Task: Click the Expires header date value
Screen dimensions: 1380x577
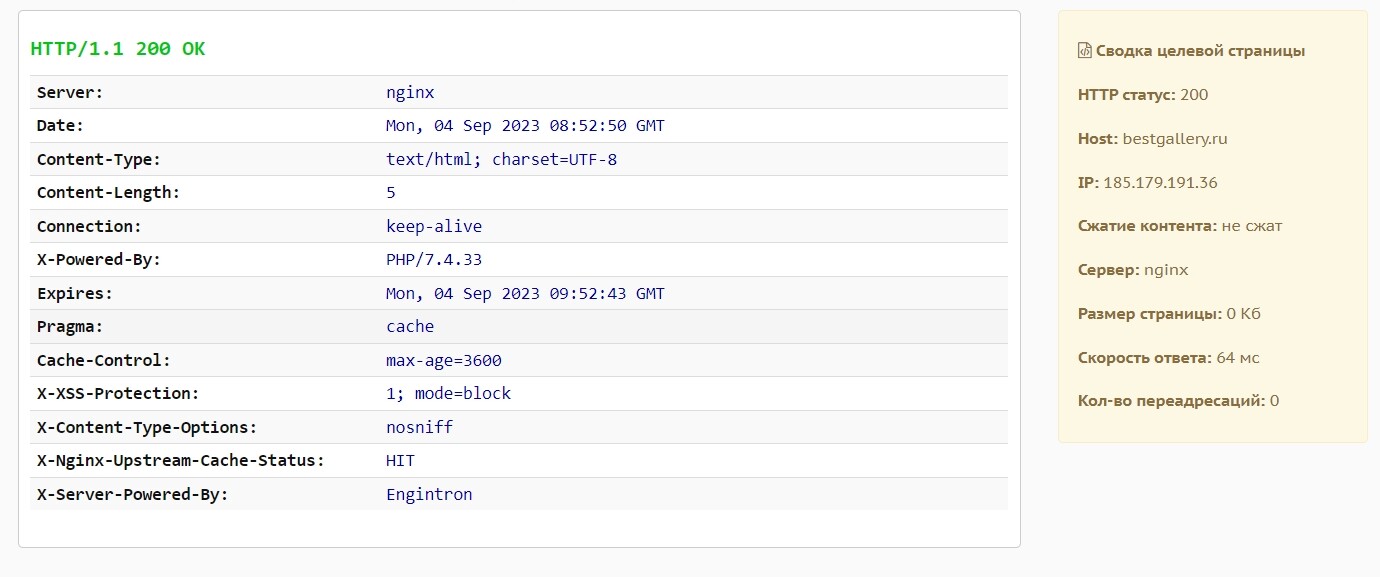Action: coord(525,294)
